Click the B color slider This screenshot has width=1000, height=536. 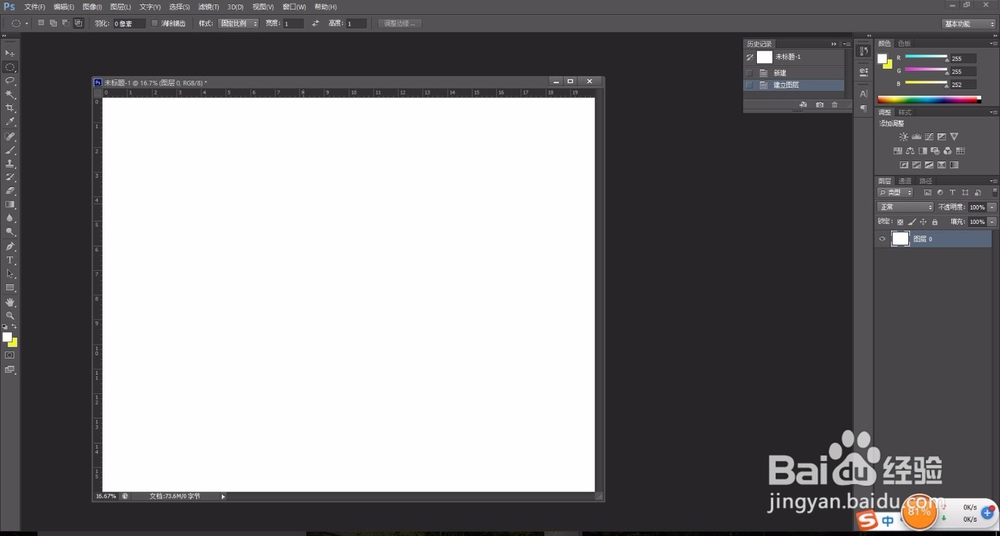(x=926, y=83)
